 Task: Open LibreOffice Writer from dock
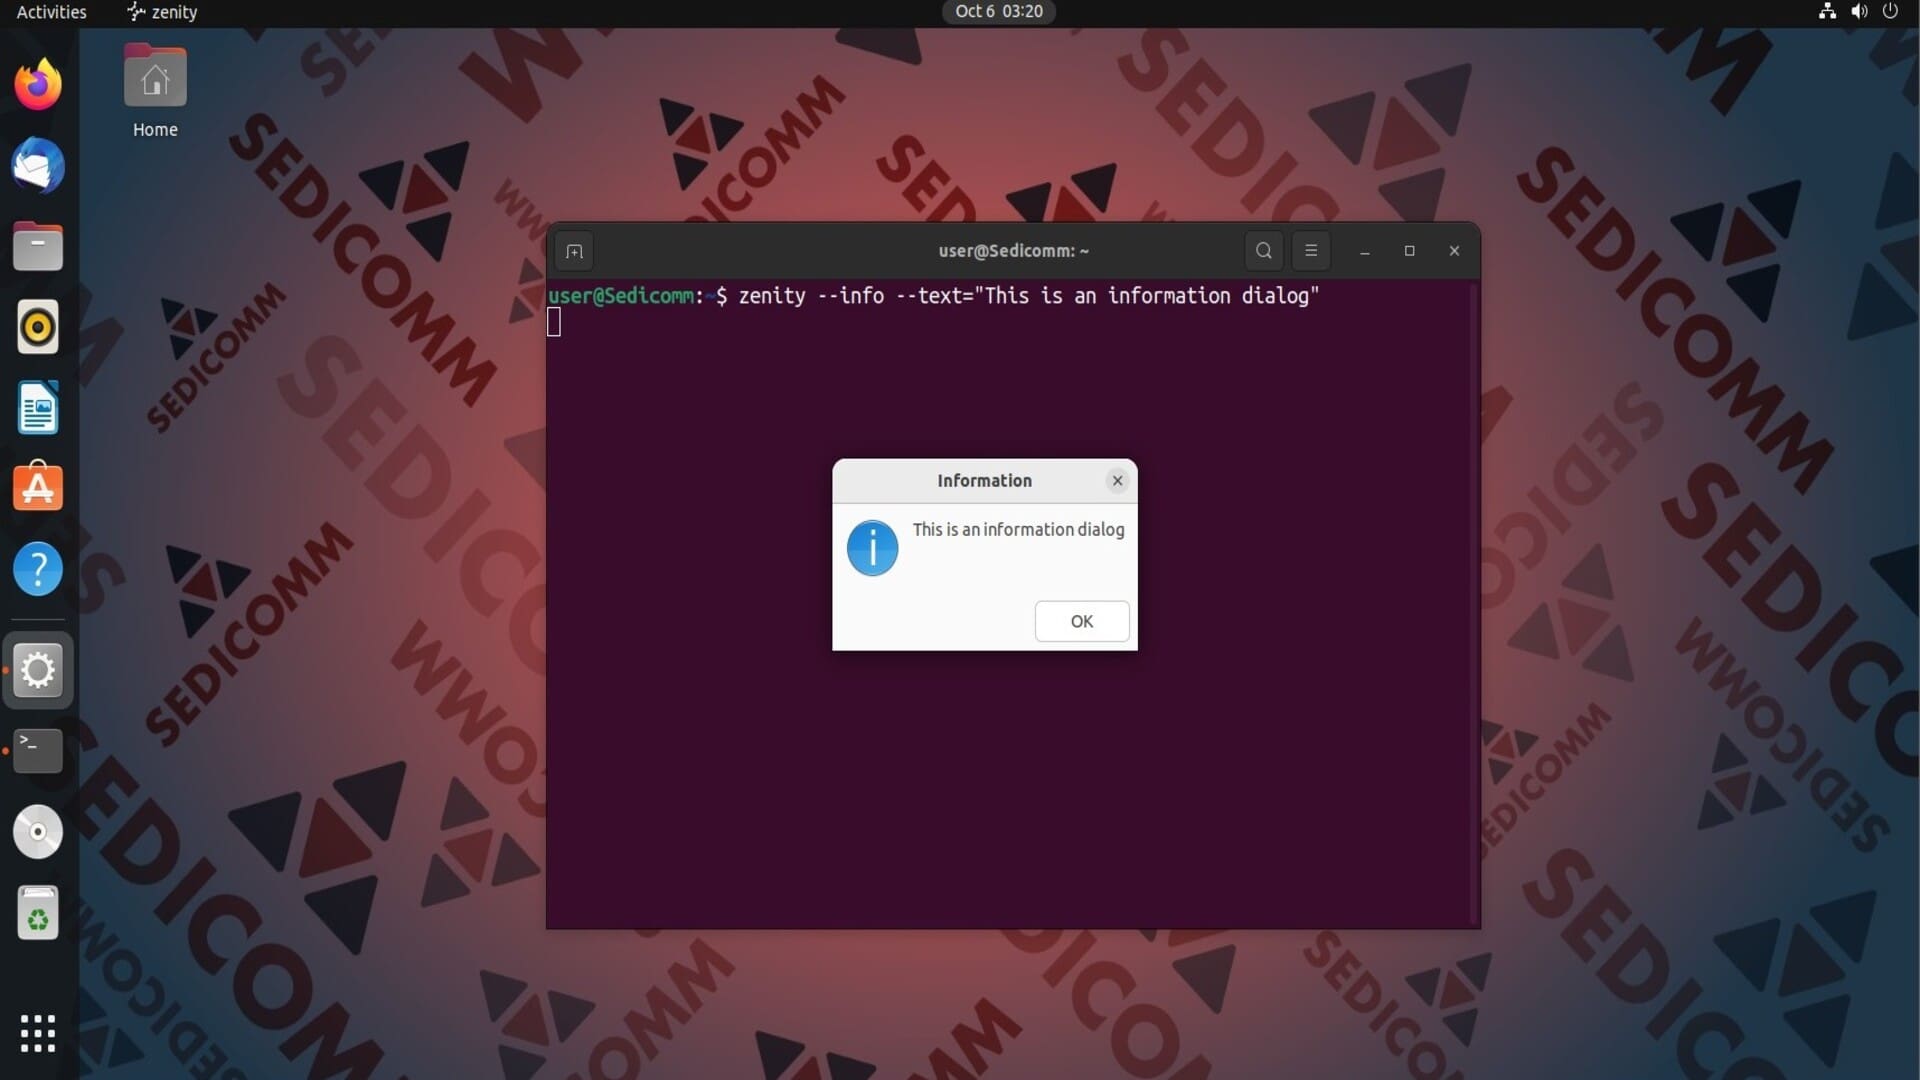pyautogui.click(x=38, y=408)
